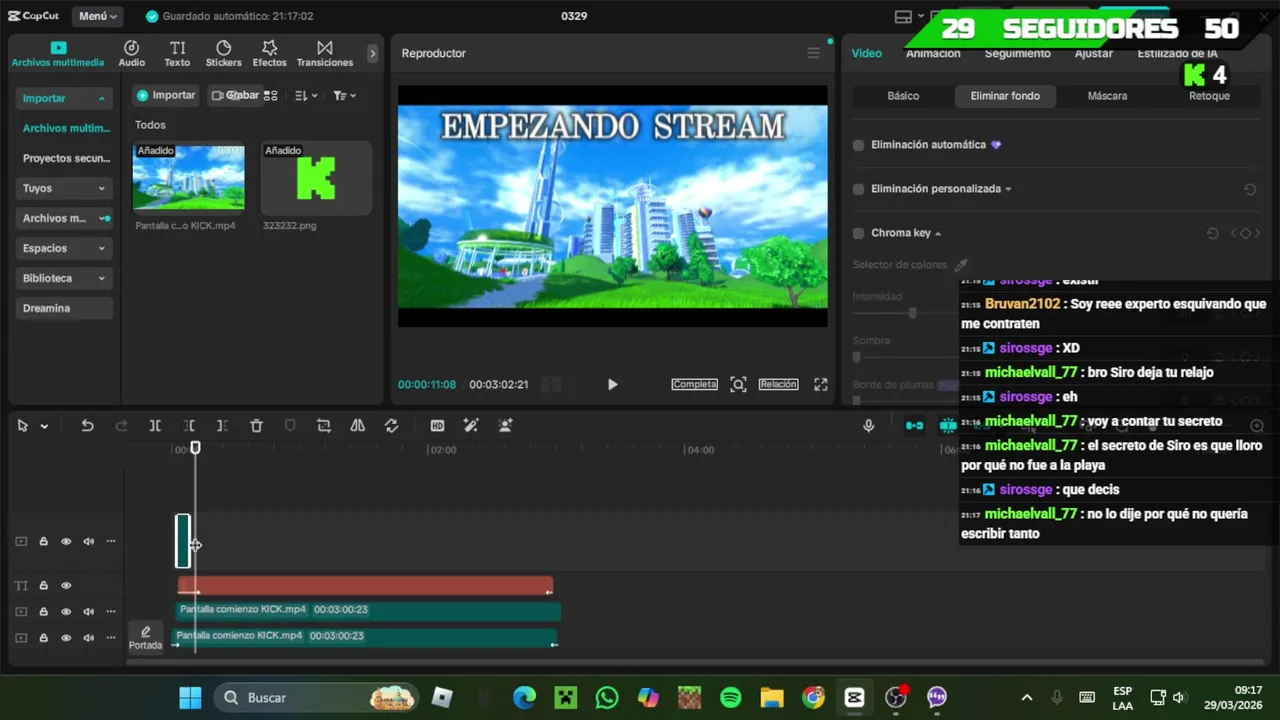The image size is (1280, 720).
Task: Switch to the Básico subtab
Action: 903,96
